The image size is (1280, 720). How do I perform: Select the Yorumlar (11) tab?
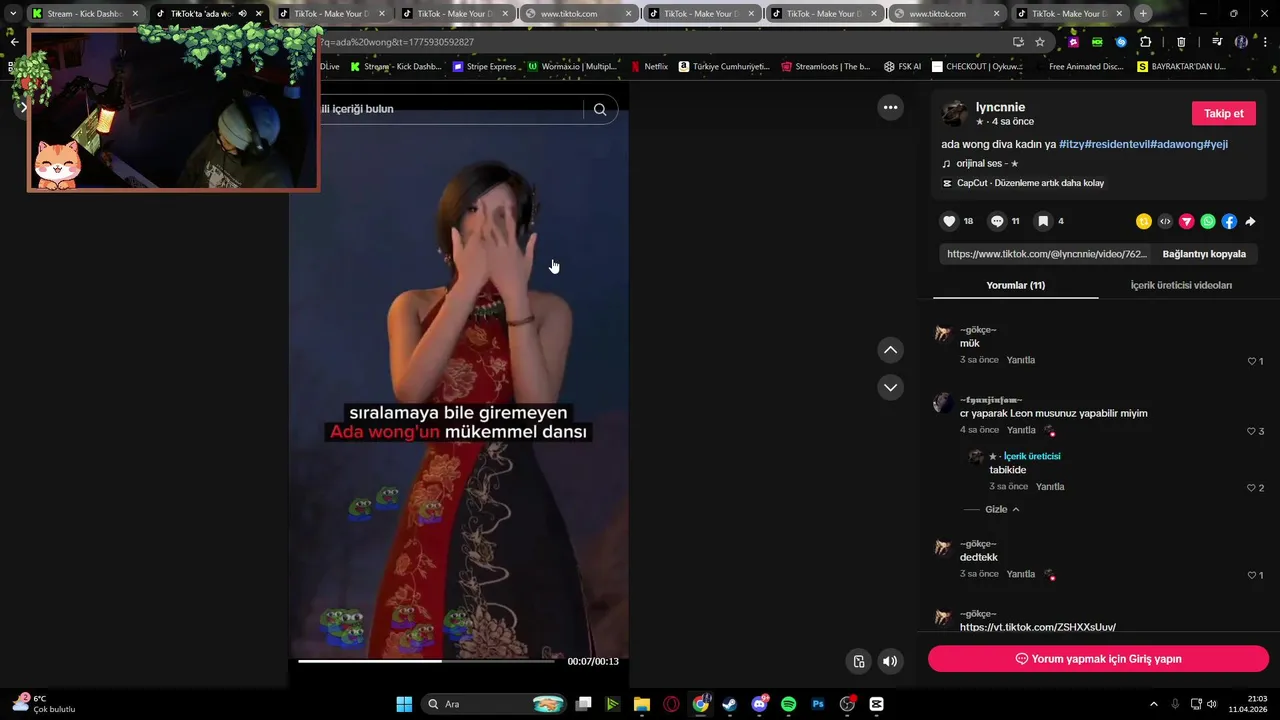click(1015, 285)
